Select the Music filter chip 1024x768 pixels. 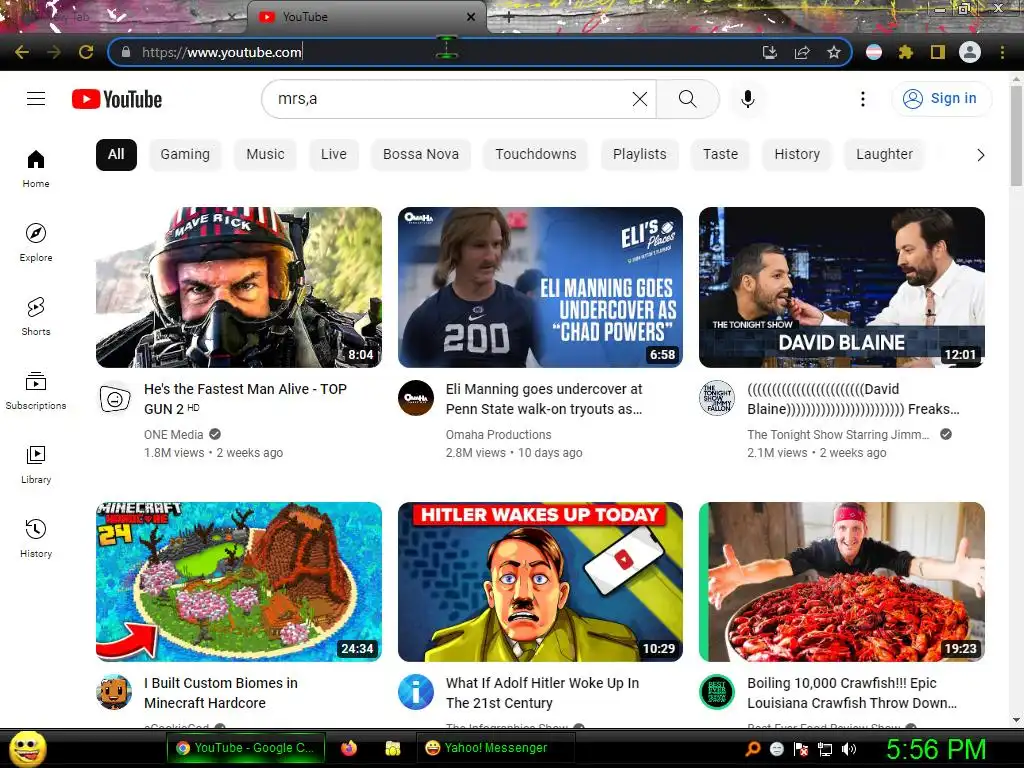[265, 155]
